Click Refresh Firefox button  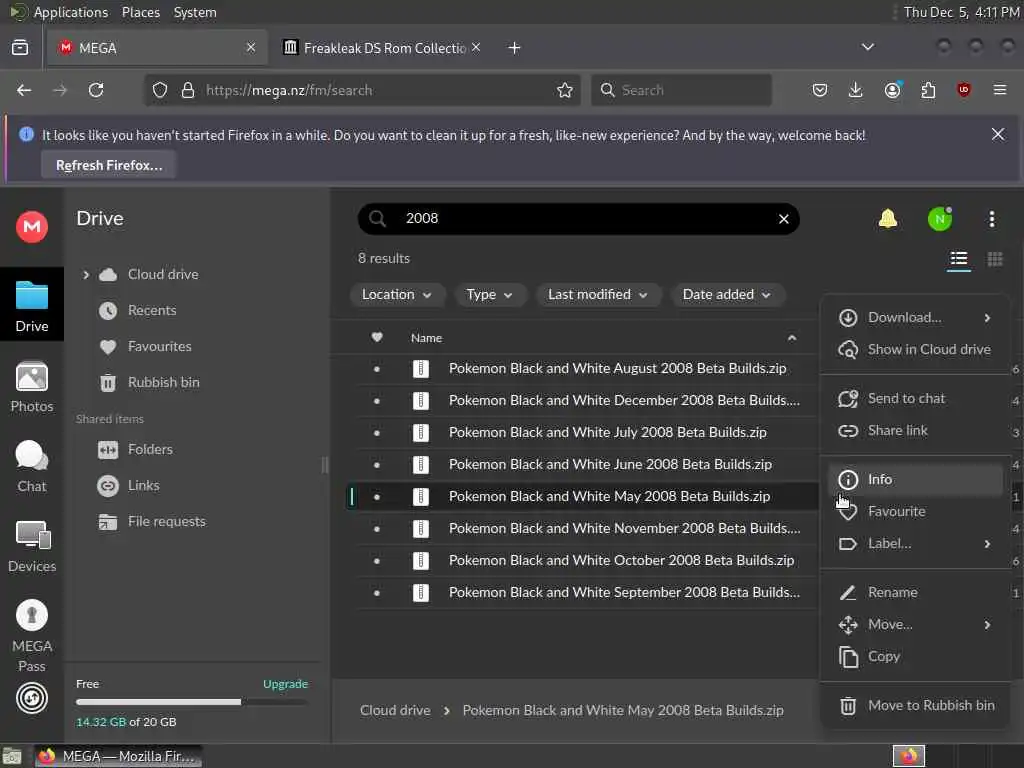tap(109, 165)
